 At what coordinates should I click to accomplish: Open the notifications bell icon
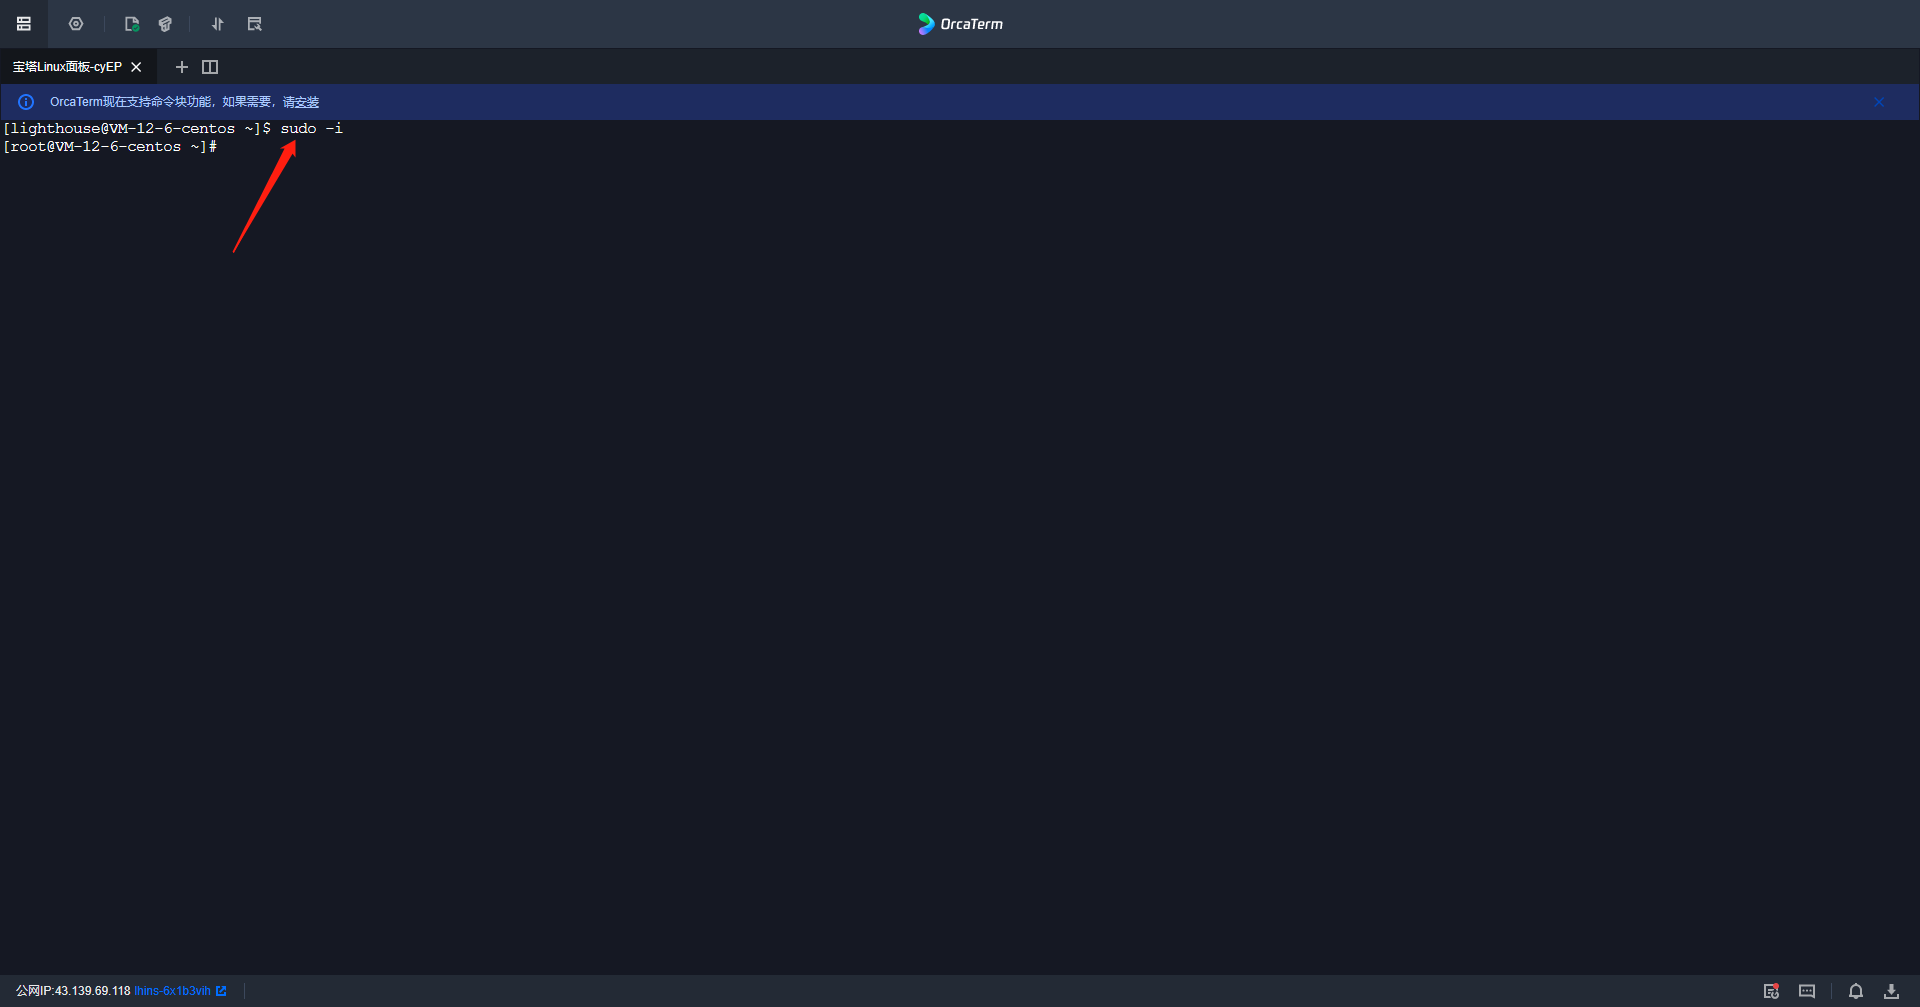point(1856,991)
